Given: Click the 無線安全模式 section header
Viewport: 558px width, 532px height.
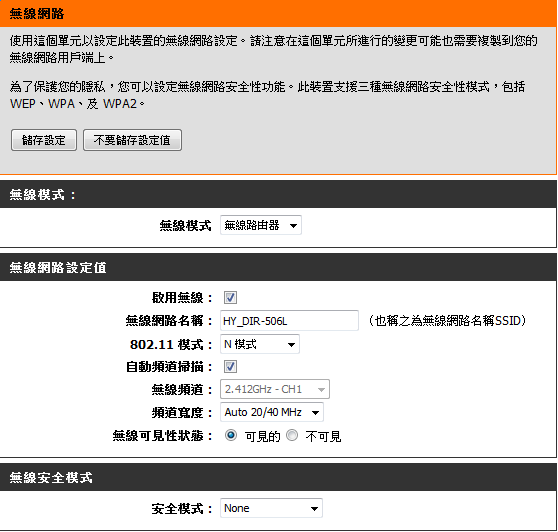Looking at the screenshot, I should [x=51, y=478].
